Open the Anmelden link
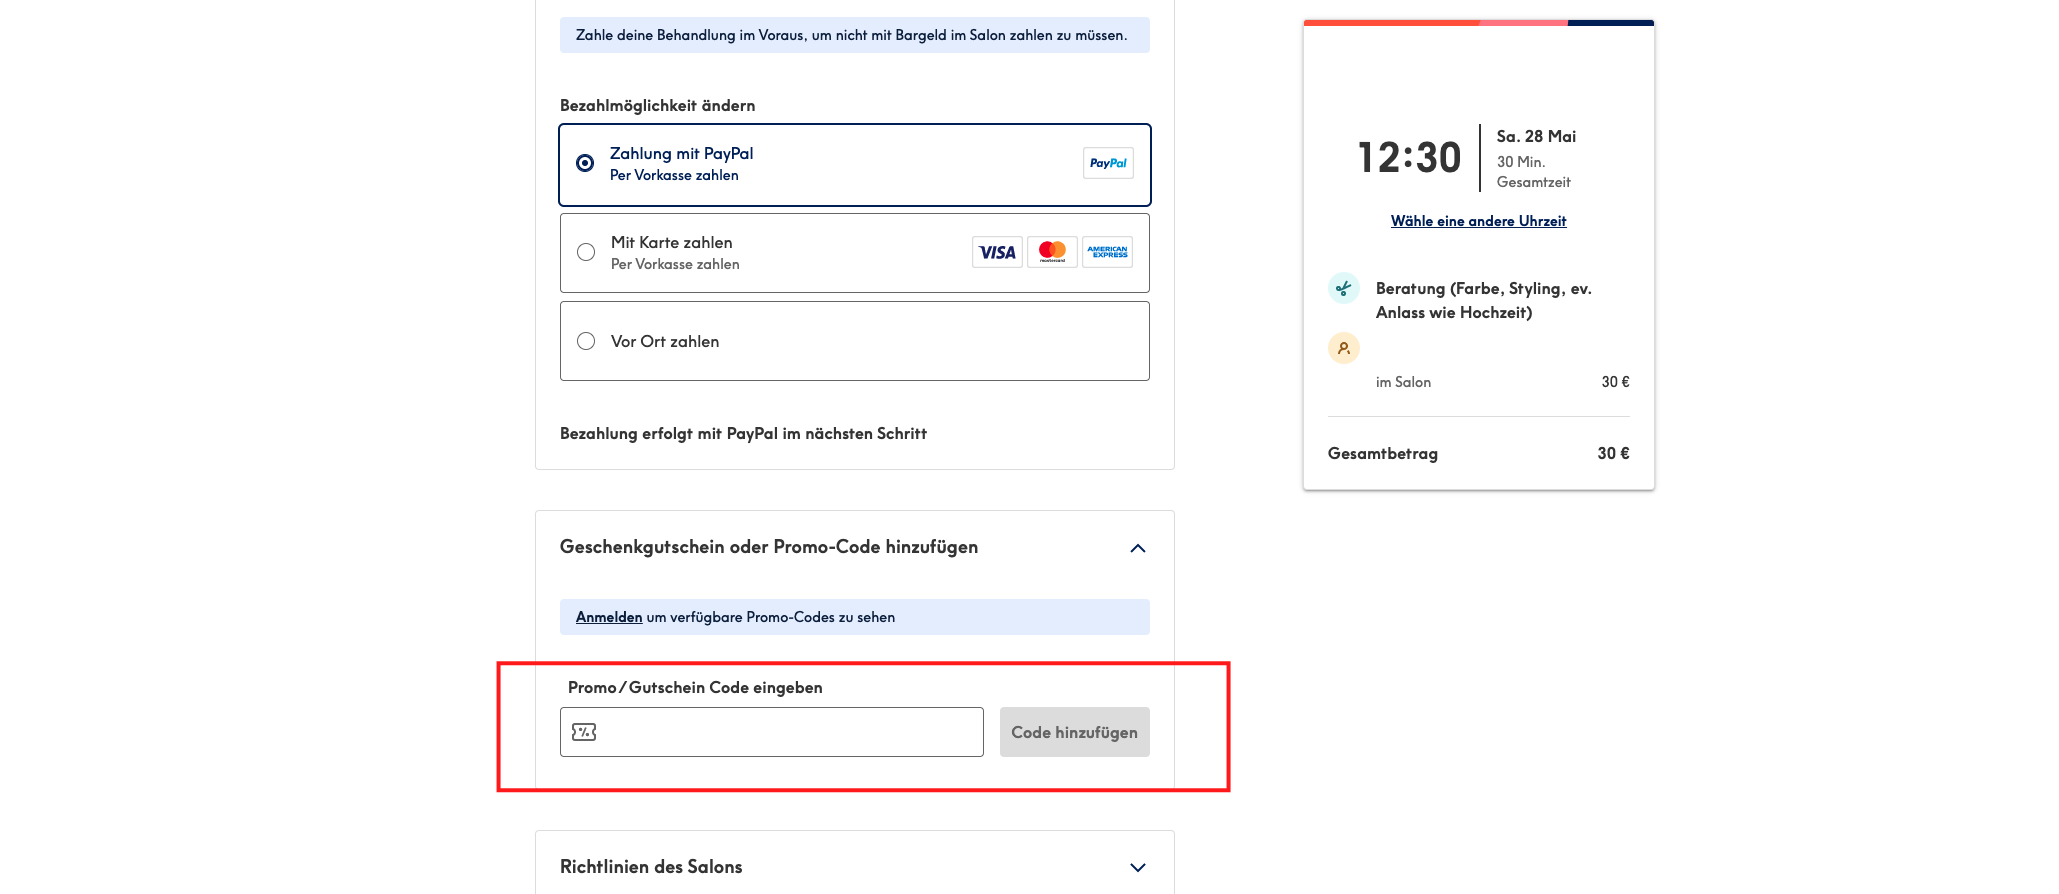Image resolution: width=2059 pixels, height=894 pixels. point(609,617)
